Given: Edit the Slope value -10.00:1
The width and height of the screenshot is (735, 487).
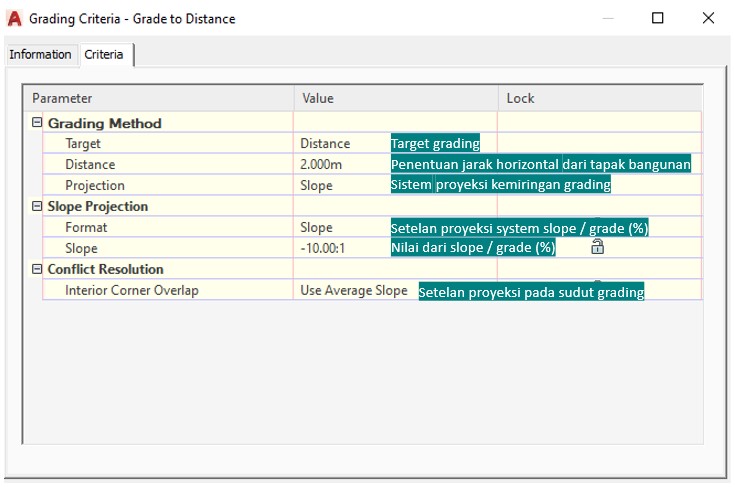Looking at the screenshot, I should pyautogui.click(x=323, y=248).
